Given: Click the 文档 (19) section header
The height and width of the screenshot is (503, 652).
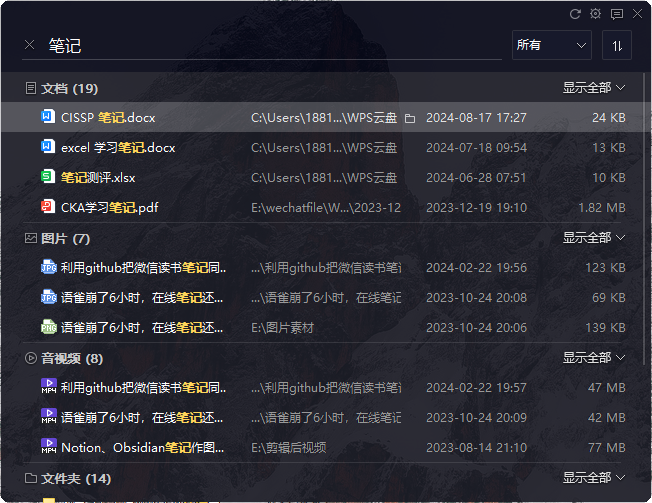Looking at the screenshot, I should click(69, 88).
